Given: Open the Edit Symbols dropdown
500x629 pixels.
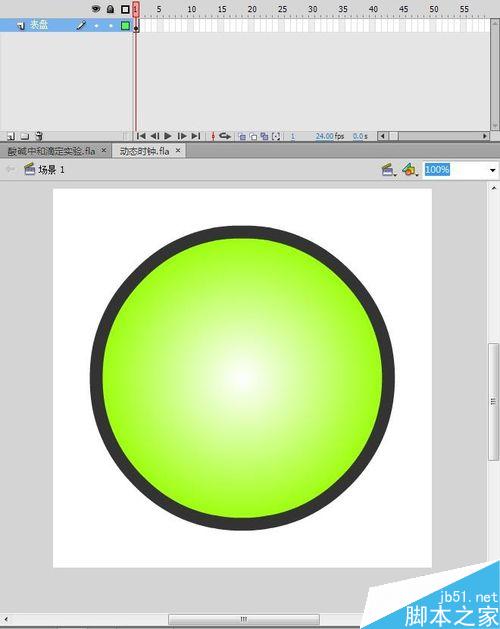Looking at the screenshot, I should 410,170.
